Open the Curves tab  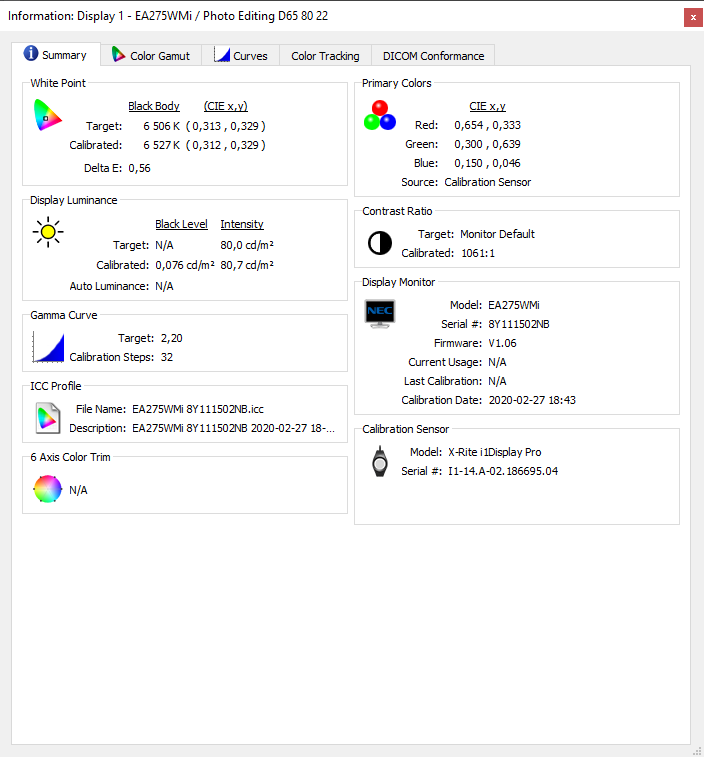(x=241, y=56)
